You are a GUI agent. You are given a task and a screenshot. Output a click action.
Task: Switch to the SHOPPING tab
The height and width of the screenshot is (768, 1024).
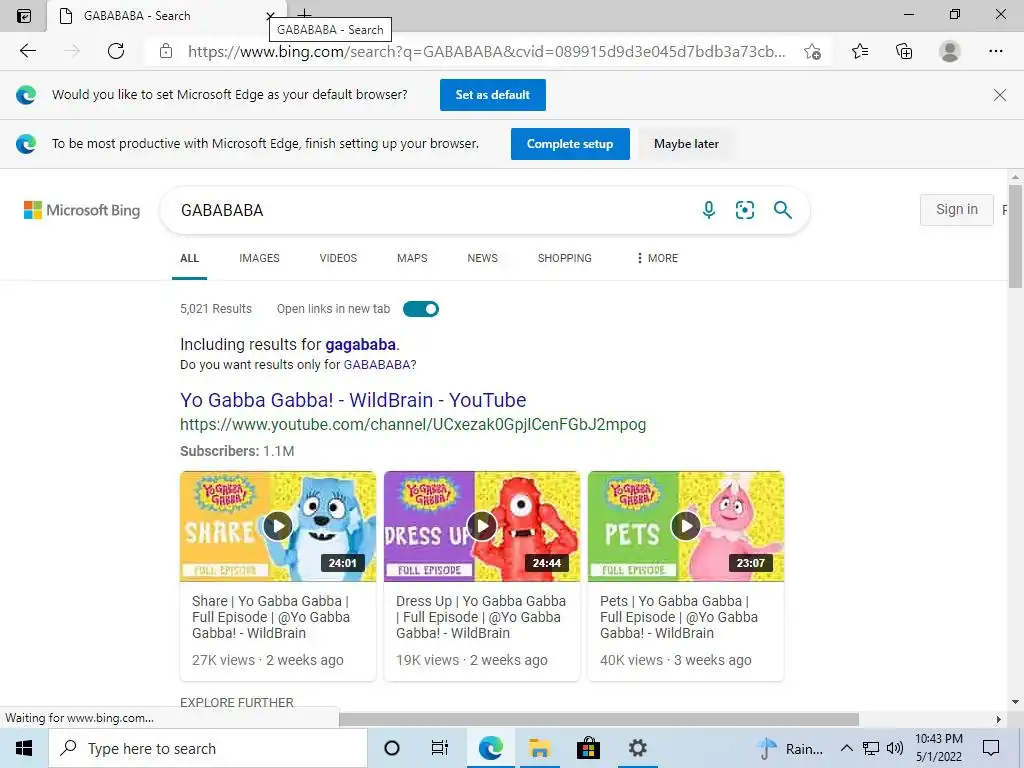(565, 259)
